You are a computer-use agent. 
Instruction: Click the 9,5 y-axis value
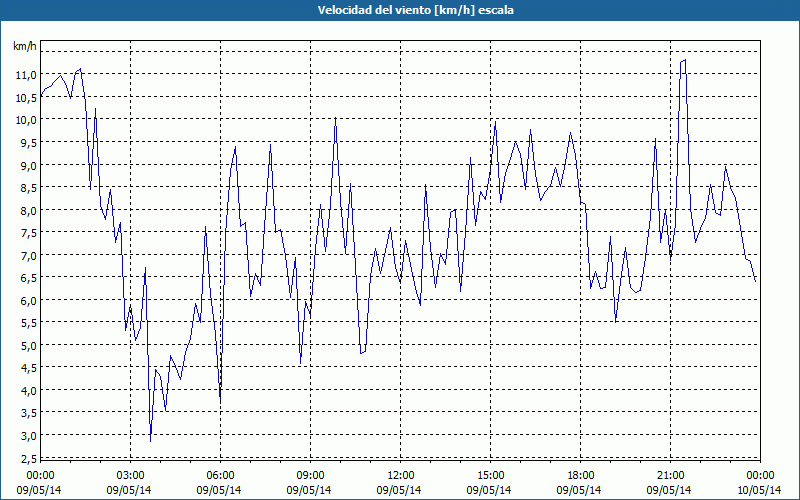coord(28,142)
